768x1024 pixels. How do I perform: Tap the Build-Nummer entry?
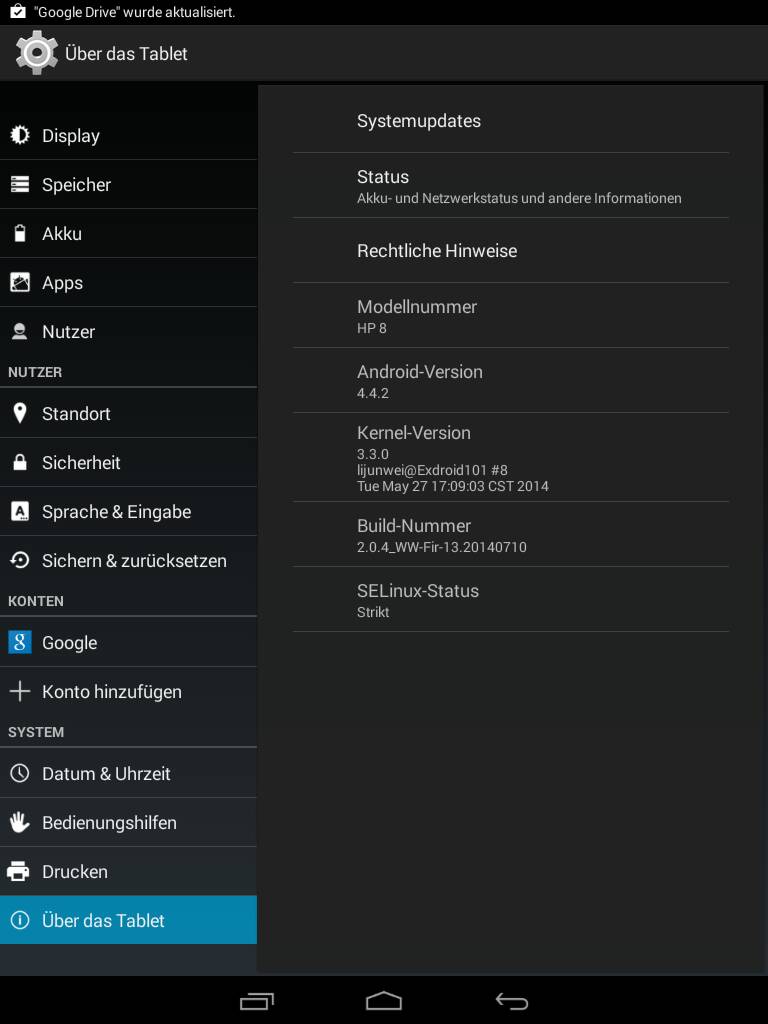click(x=511, y=535)
